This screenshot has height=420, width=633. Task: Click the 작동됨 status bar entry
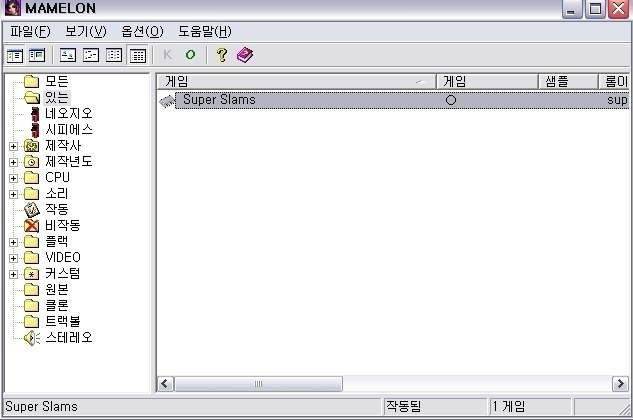(403, 406)
